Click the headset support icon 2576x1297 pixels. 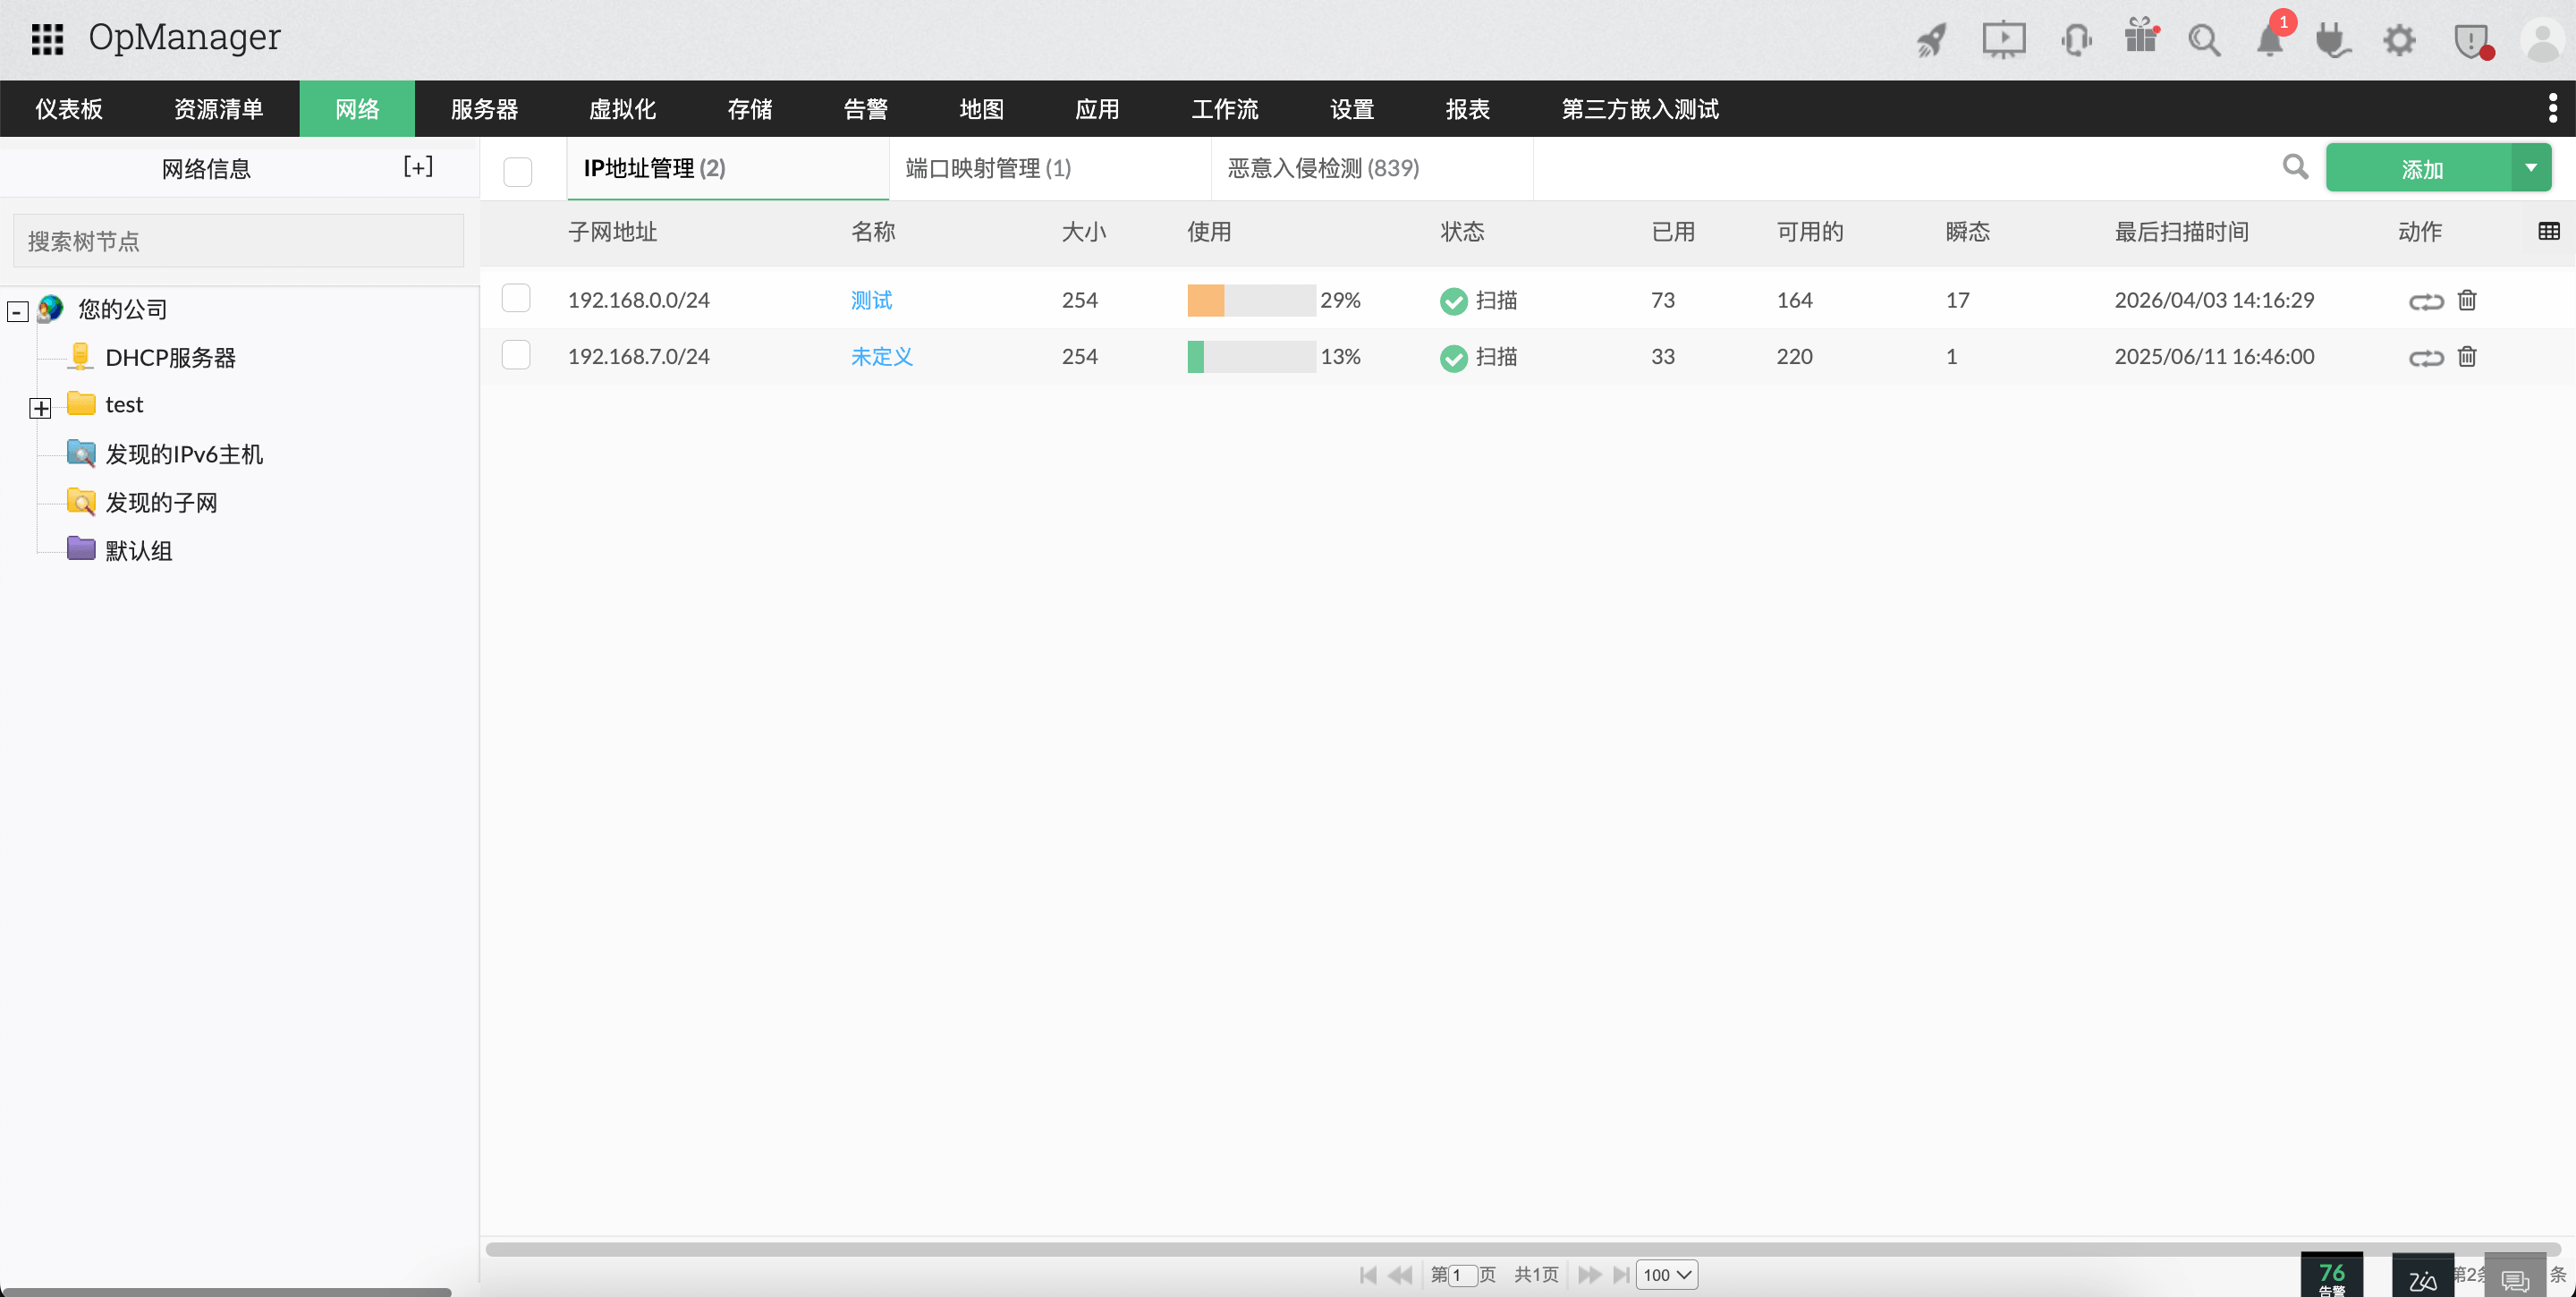2075,40
